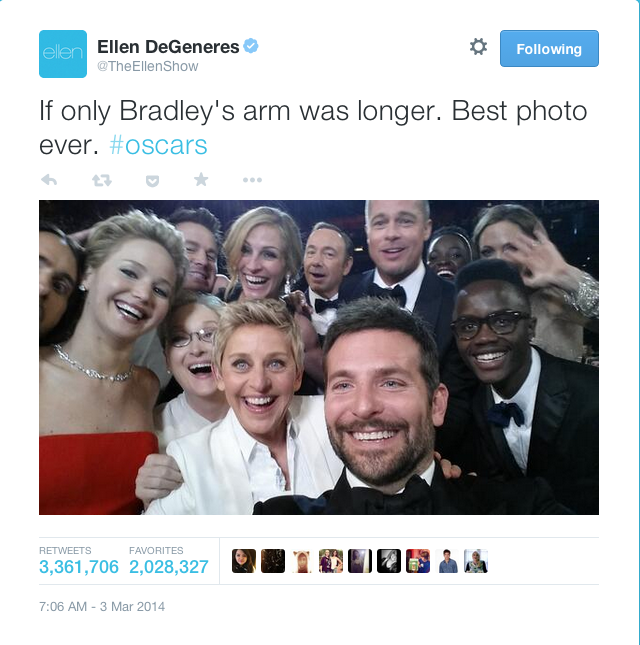Viewport: 640px width, 645px height.
Task: Open cat-ears avatar in favoriters row
Action: (x=302, y=561)
